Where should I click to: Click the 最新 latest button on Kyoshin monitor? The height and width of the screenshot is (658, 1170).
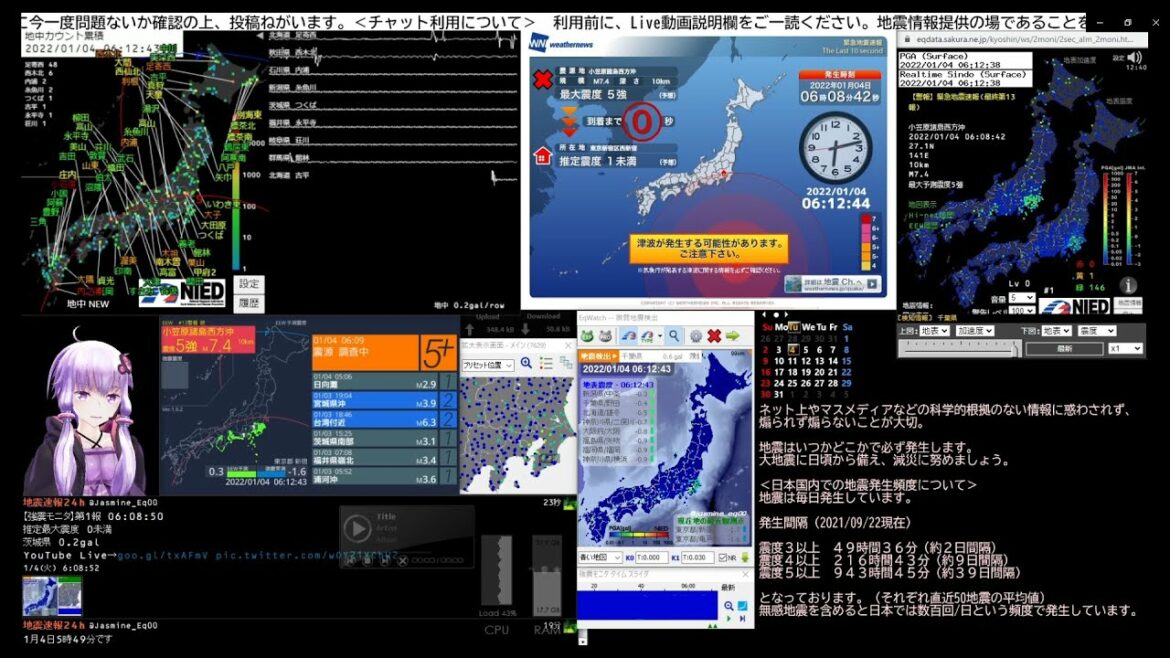tap(1064, 348)
